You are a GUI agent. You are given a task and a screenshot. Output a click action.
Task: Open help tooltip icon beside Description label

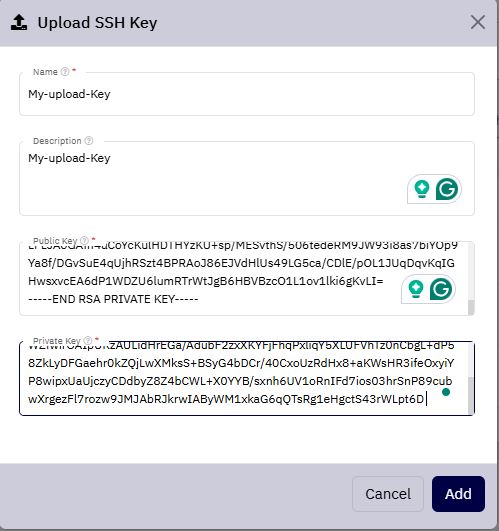click(89, 141)
